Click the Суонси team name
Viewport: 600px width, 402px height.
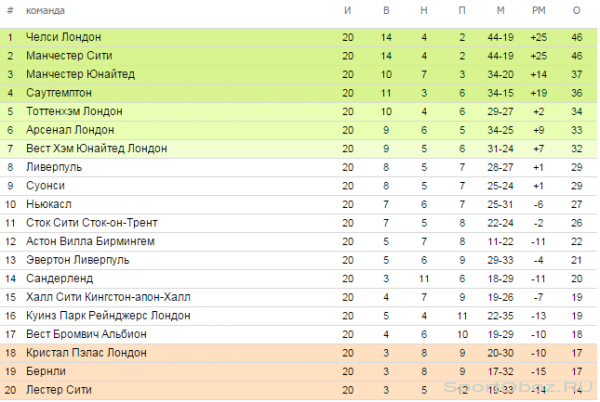45,186
